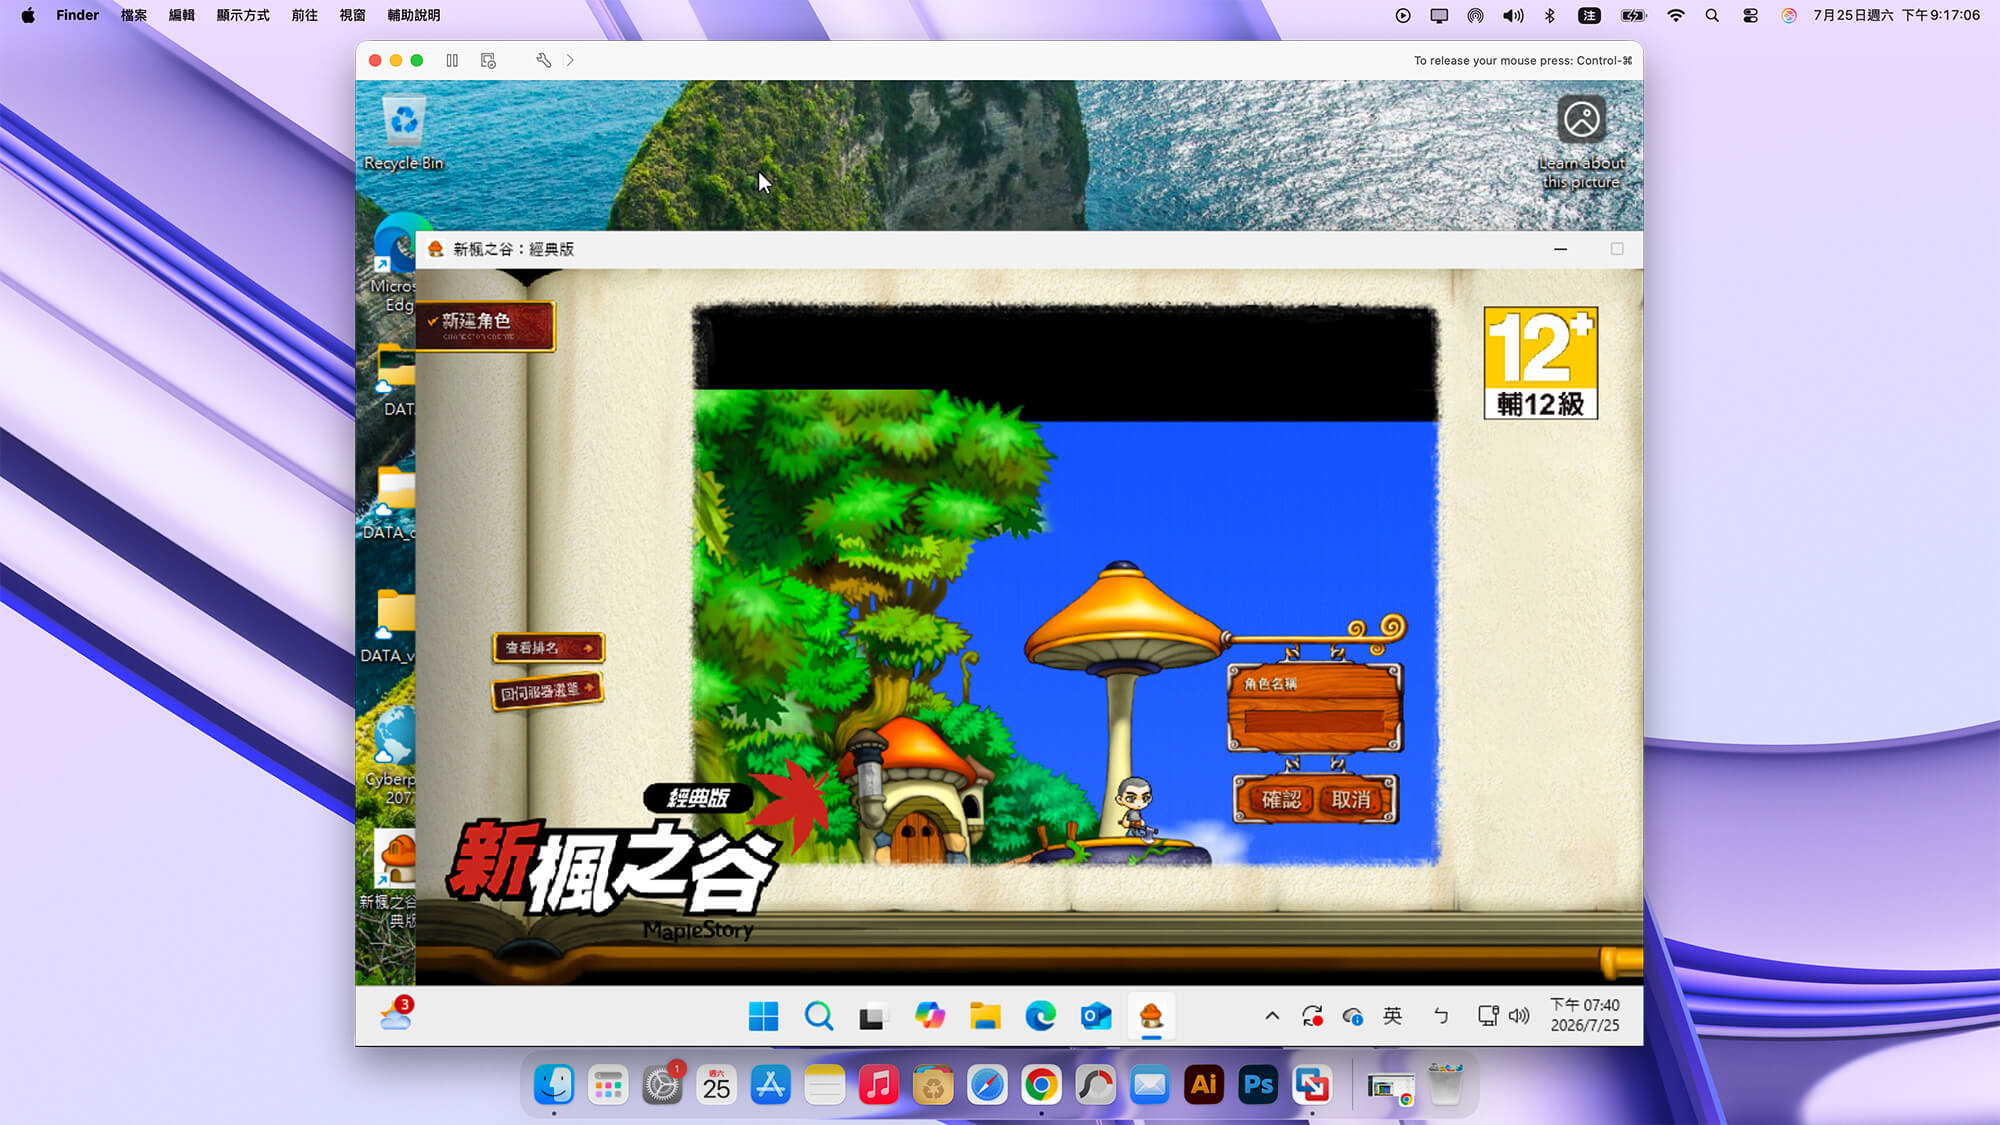
Task: Open the 查看排名 ranking sign
Action: 548,648
